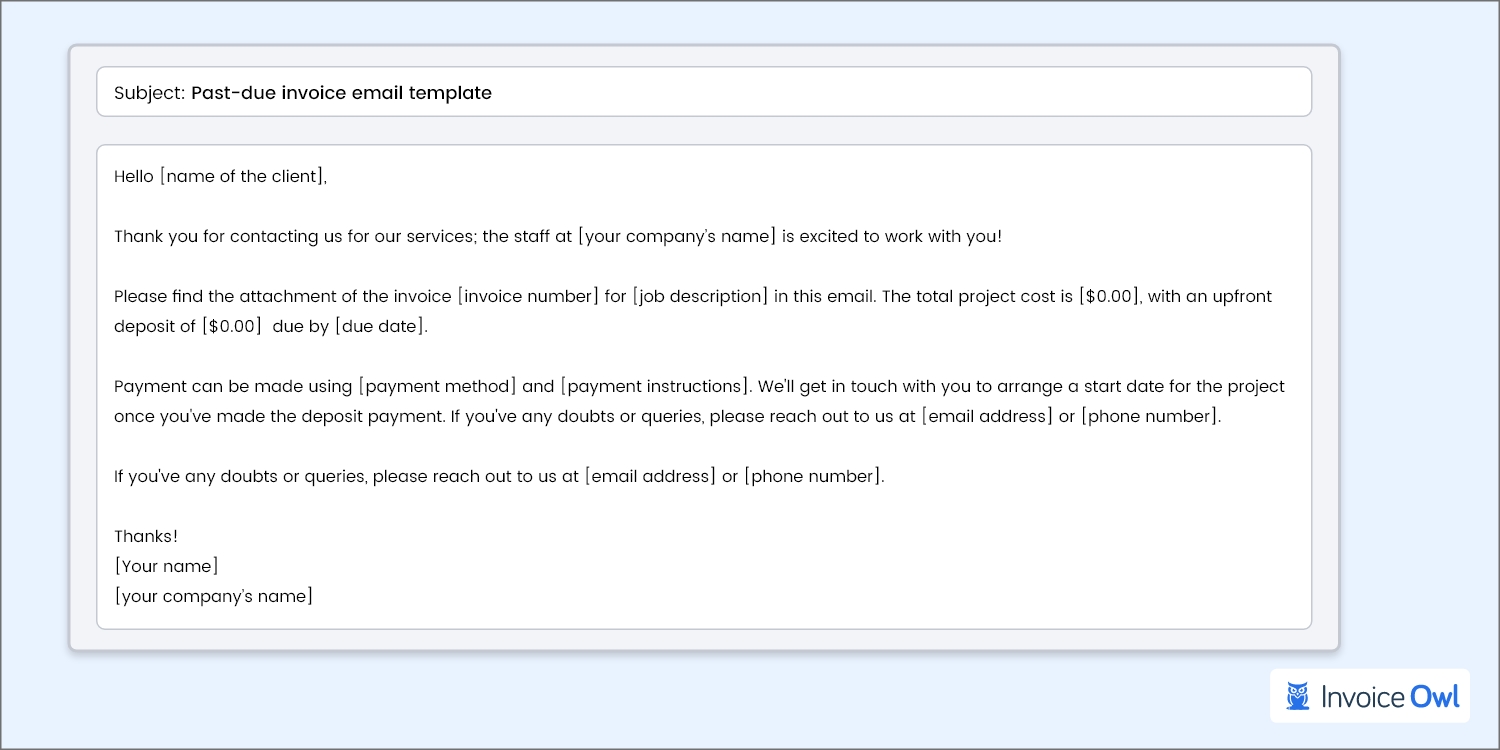Click the word "Hello" in the greeting
Viewport: 1500px width, 750px height.
click(134, 177)
